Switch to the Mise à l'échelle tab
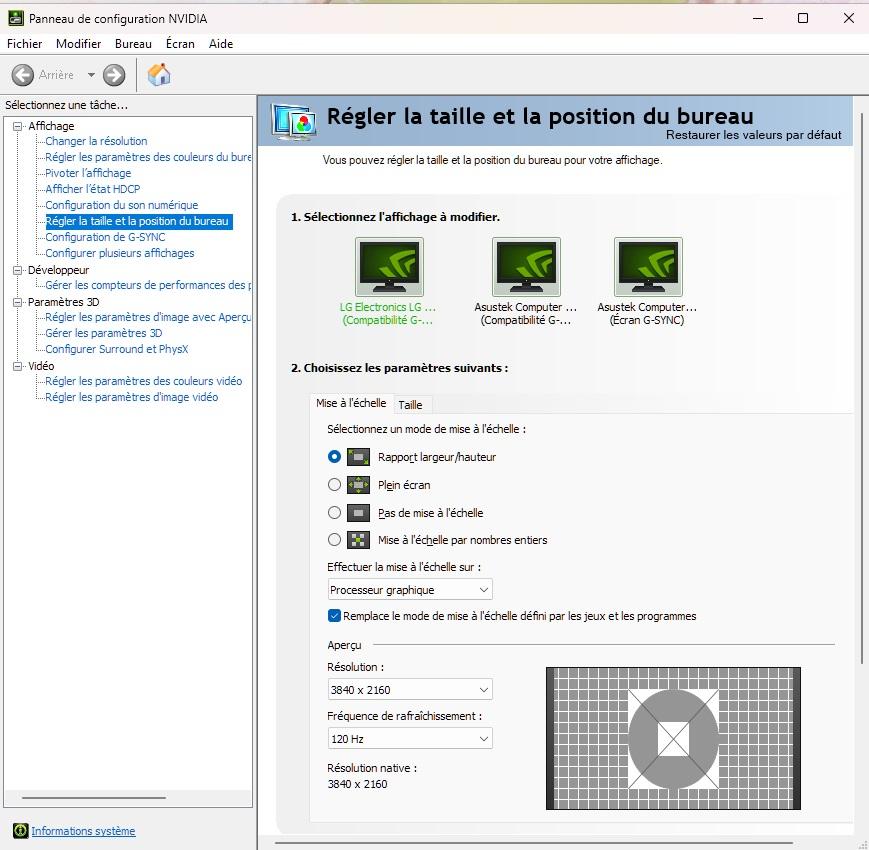Viewport: 869px width, 850px height. pyautogui.click(x=351, y=403)
